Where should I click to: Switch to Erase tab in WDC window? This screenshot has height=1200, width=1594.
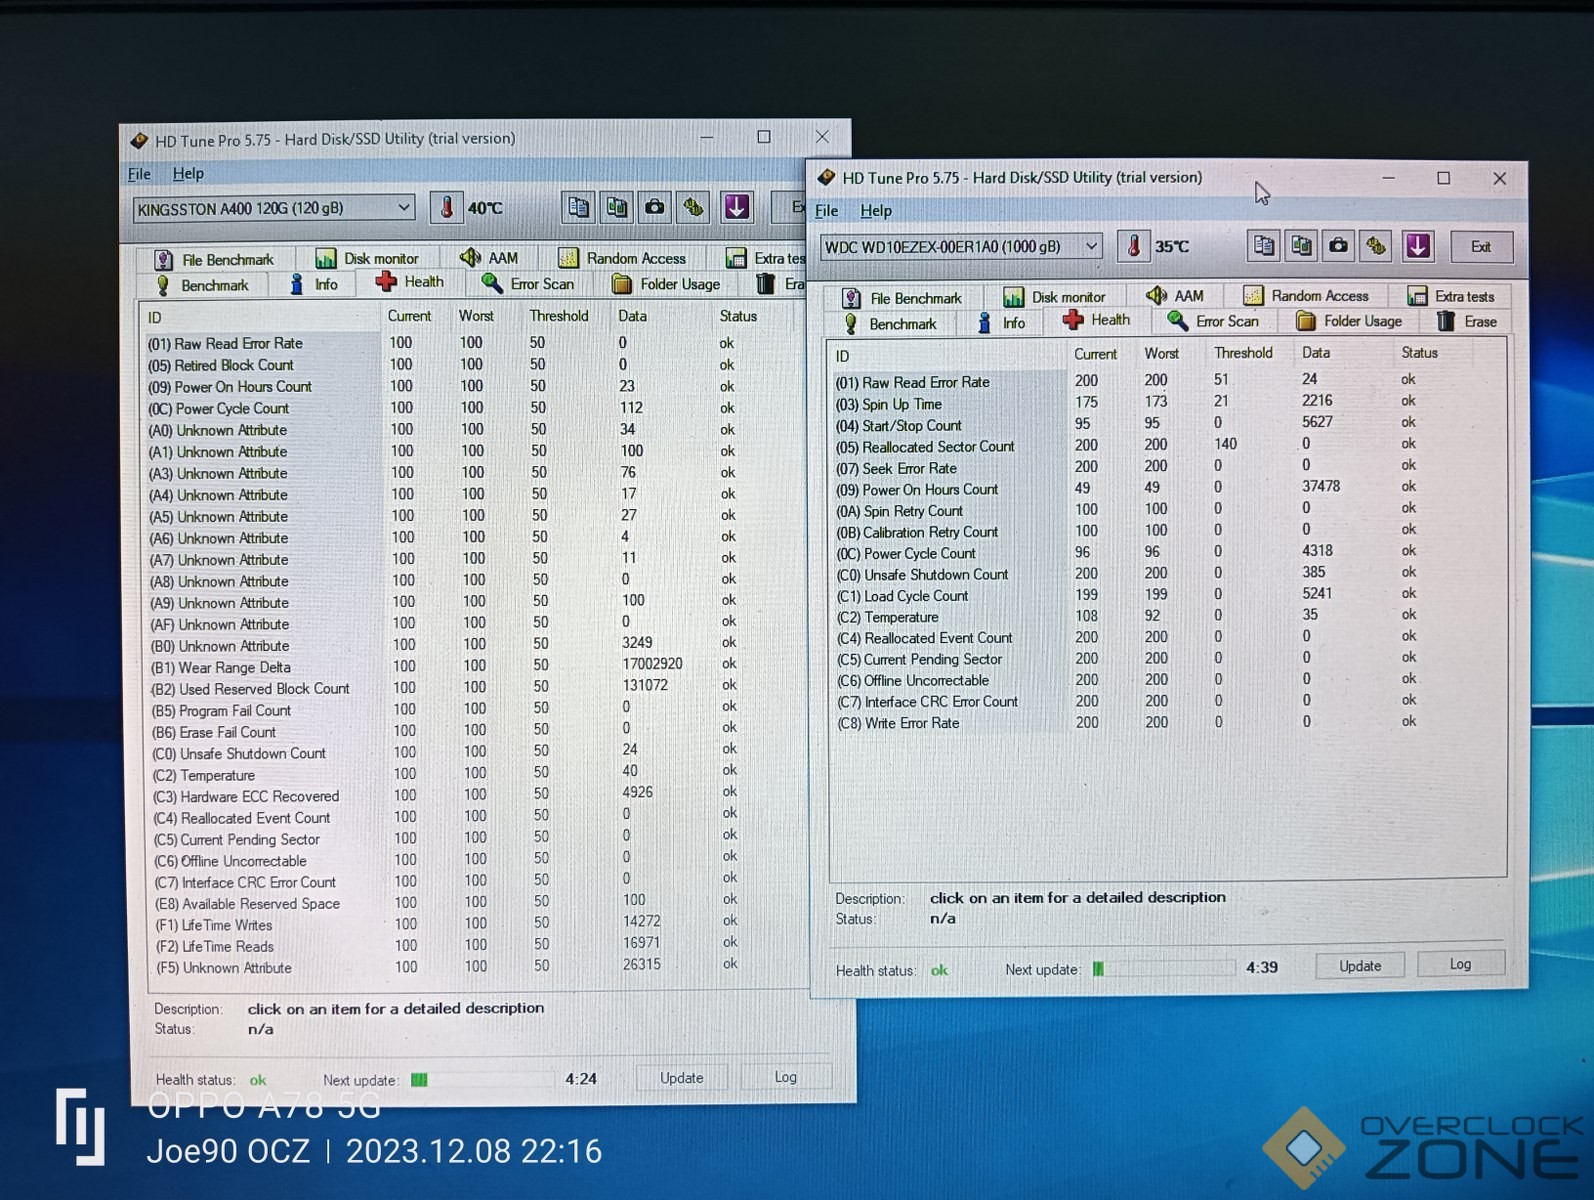pos(1467,321)
